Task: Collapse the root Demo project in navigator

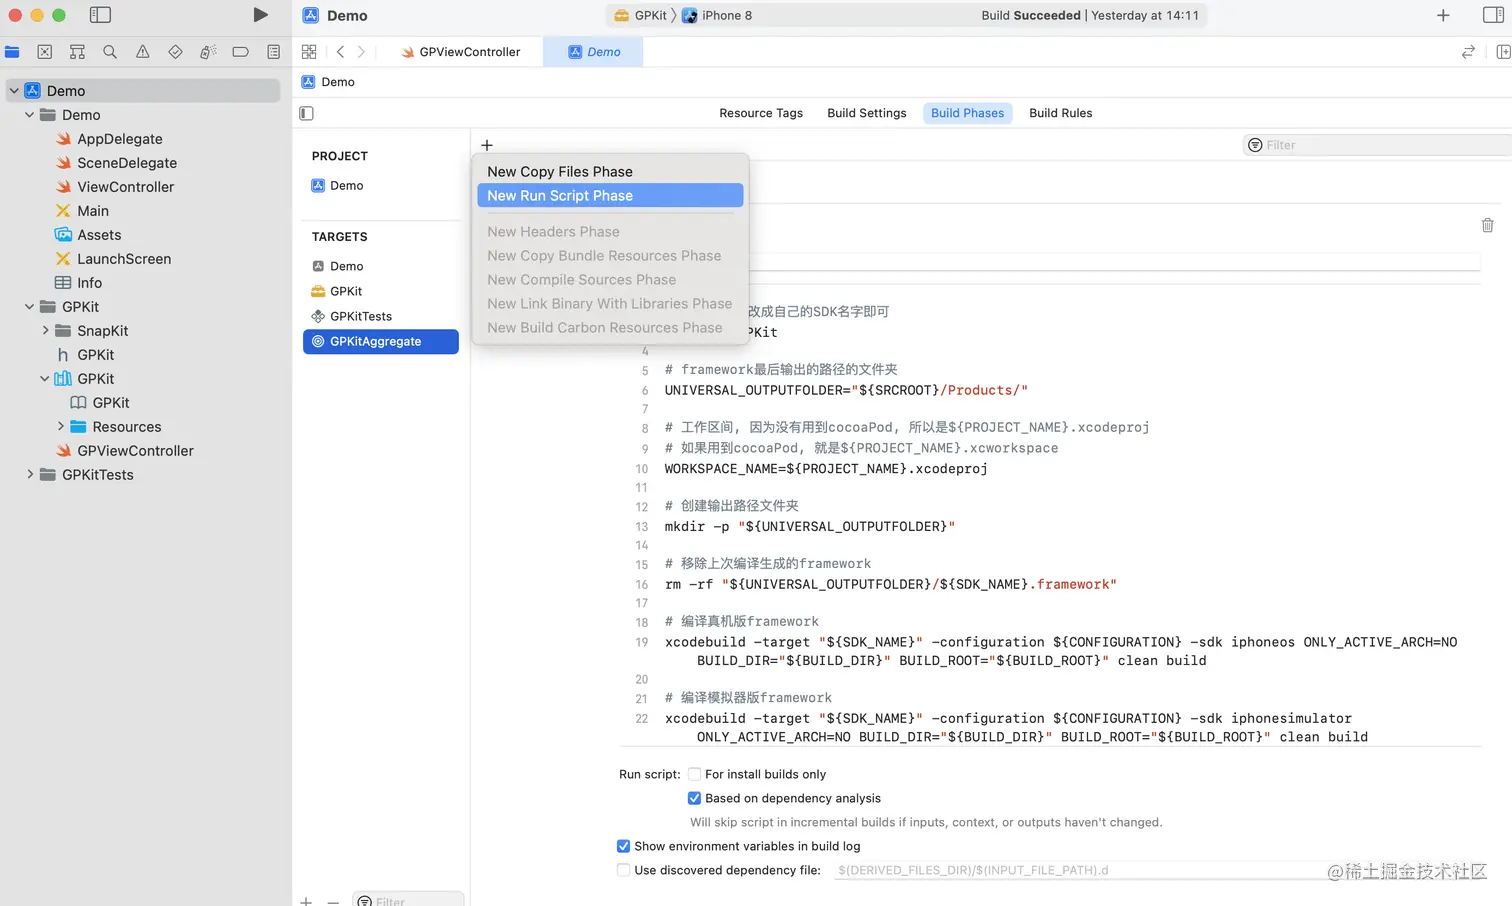Action: click(x=14, y=91)
